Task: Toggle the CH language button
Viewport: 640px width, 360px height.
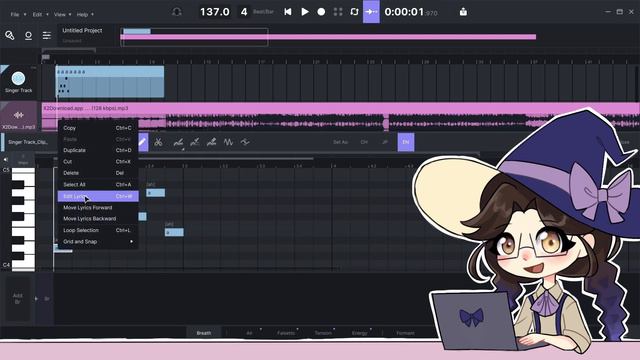Action: (x=364, y=142)
